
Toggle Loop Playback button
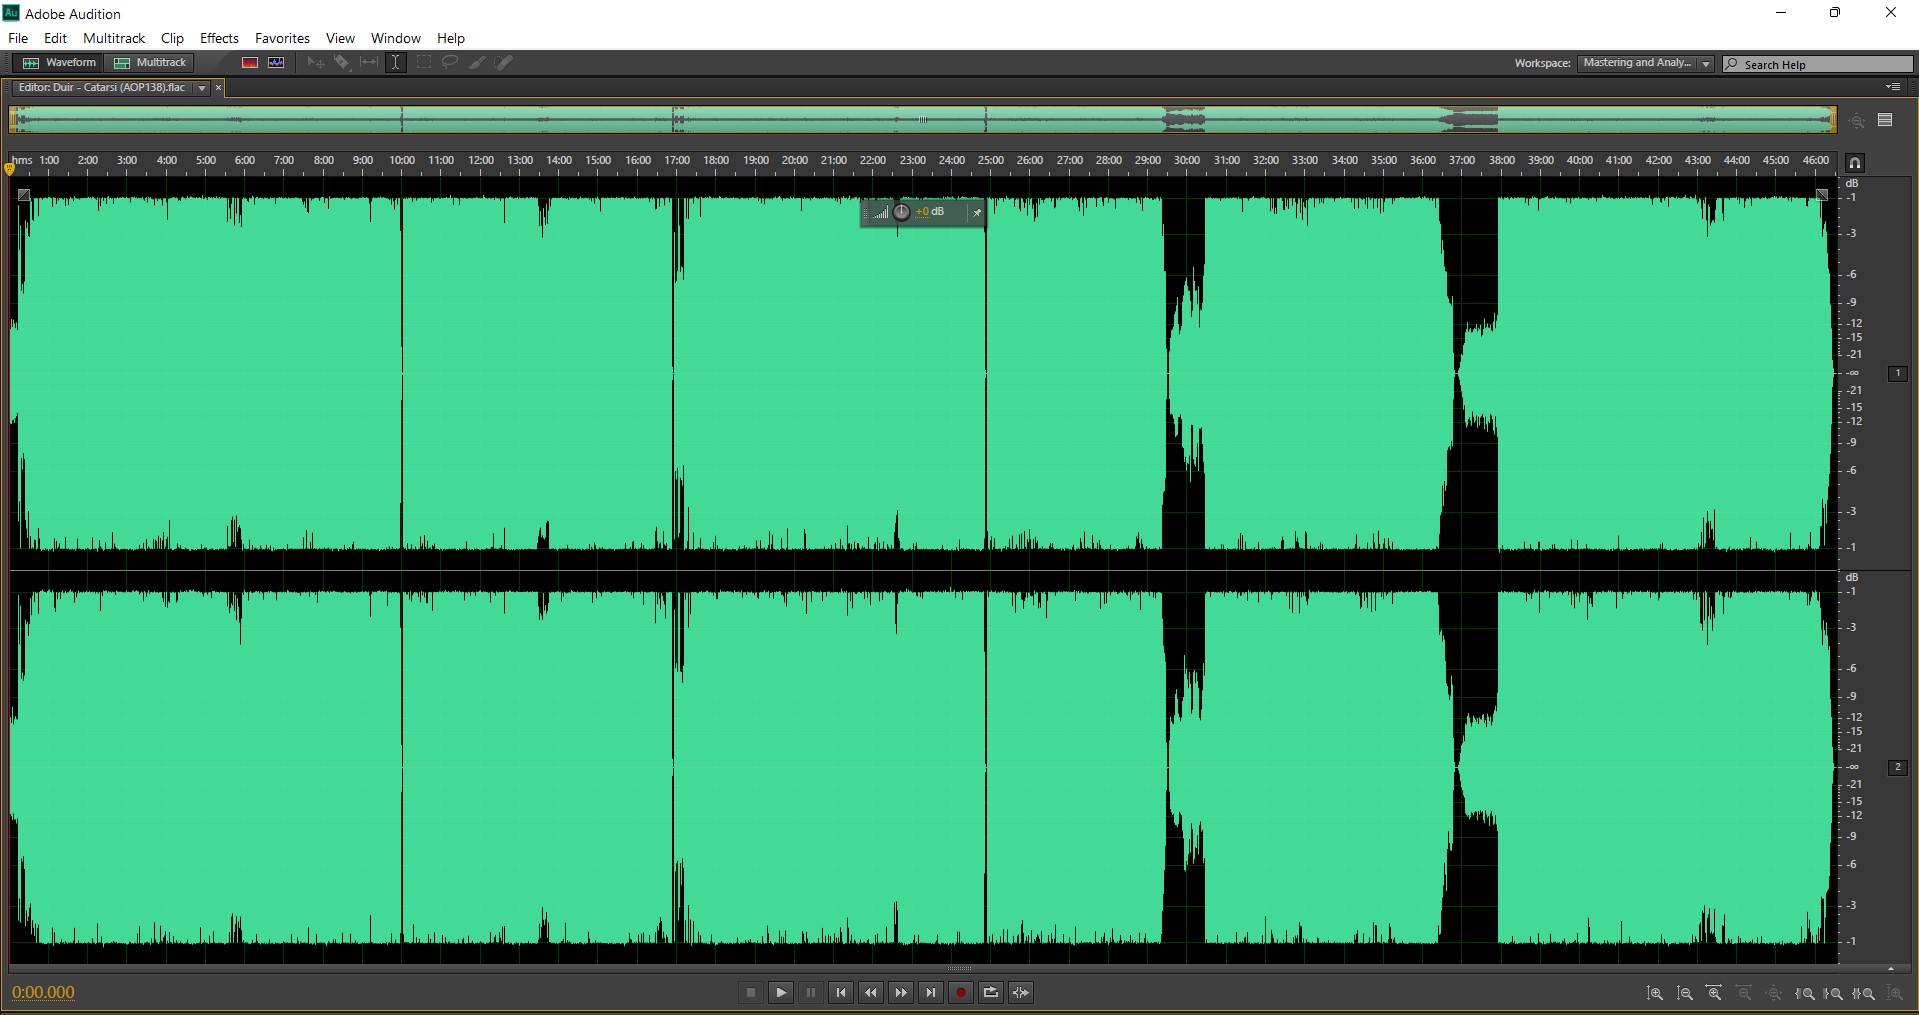coord(991,993)
